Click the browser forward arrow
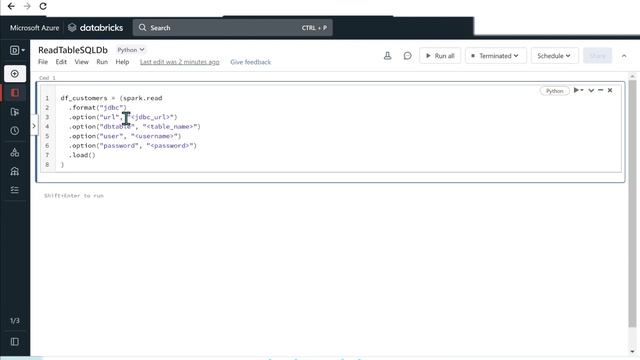The image size is (640, 360). pyautogui.click(x=27, y=6)
